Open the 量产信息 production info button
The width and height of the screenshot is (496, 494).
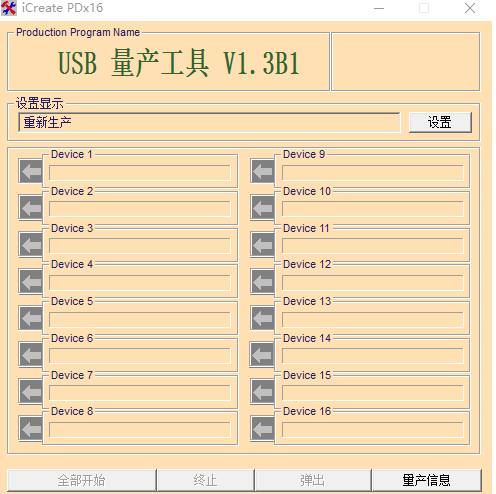427,480
